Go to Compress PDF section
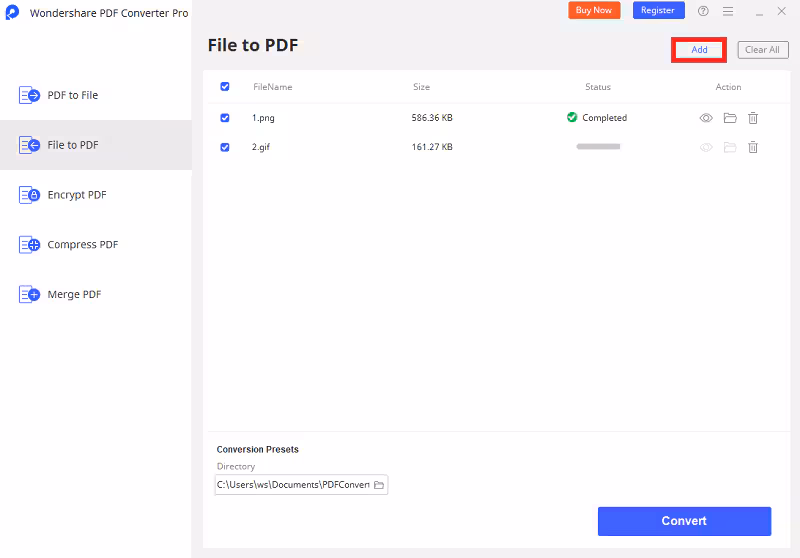Image resolution: width=800 pixels, height=558 pixels. (x=82, y=245)
